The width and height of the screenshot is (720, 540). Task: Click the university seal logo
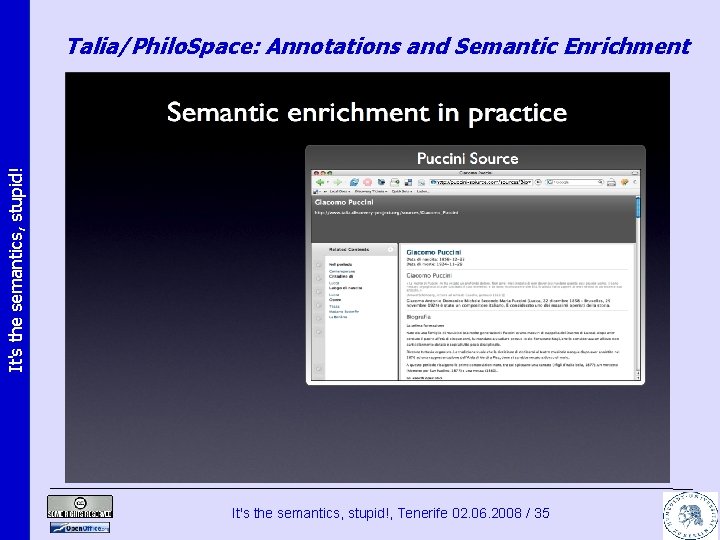click(691, 515)
